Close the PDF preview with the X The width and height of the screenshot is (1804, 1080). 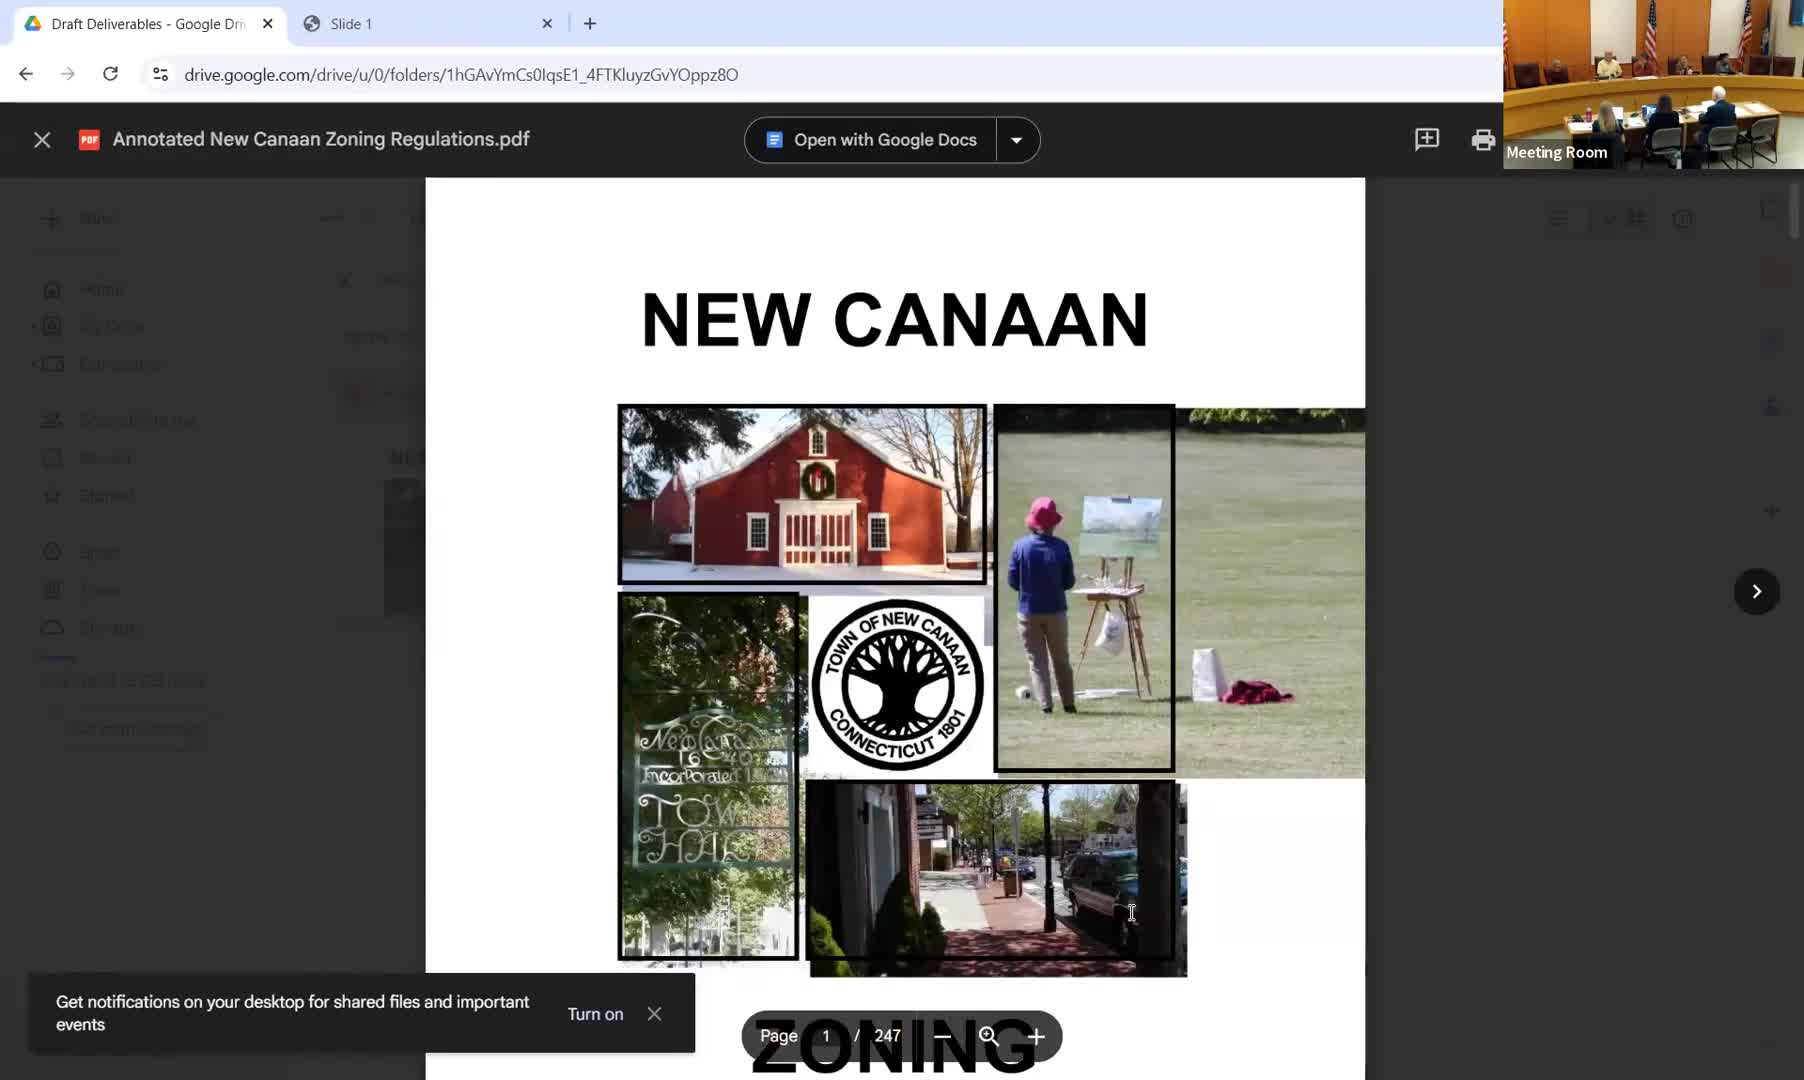click(x=42, y=140)
